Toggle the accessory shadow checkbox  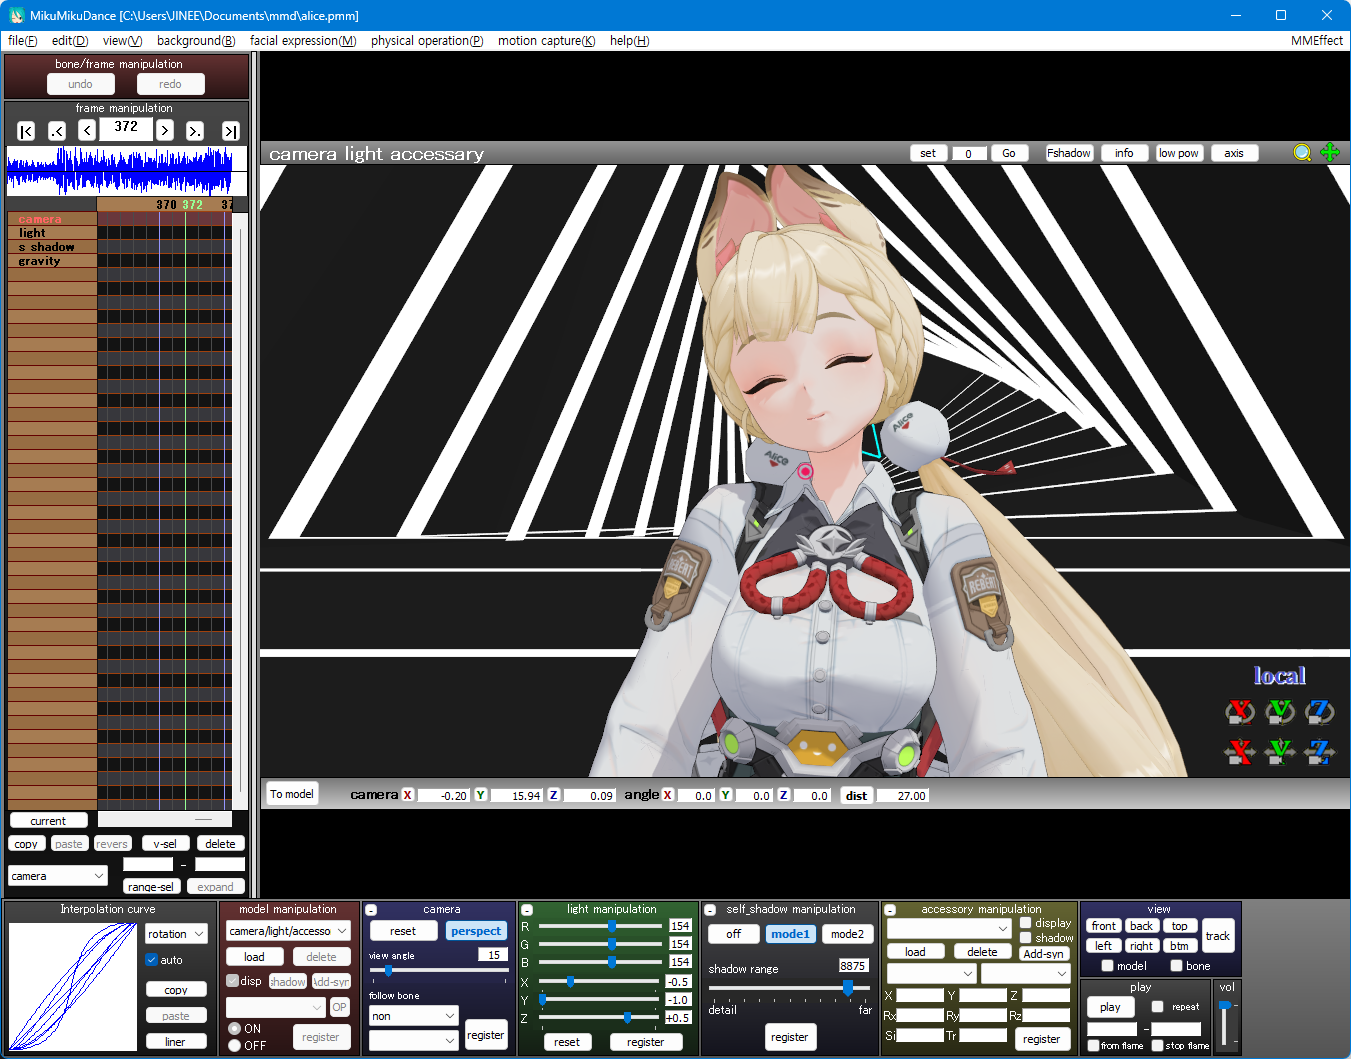point(1025,938)
